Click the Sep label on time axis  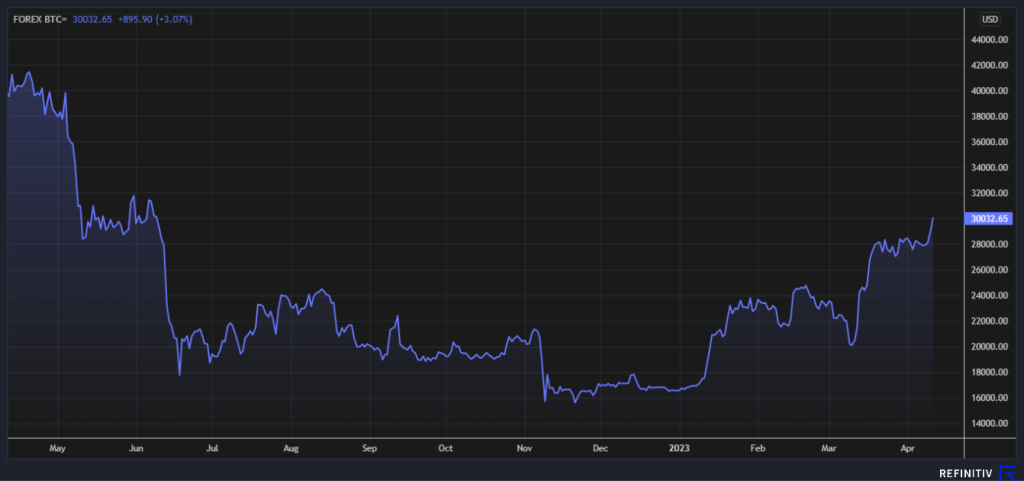point(370,449)
